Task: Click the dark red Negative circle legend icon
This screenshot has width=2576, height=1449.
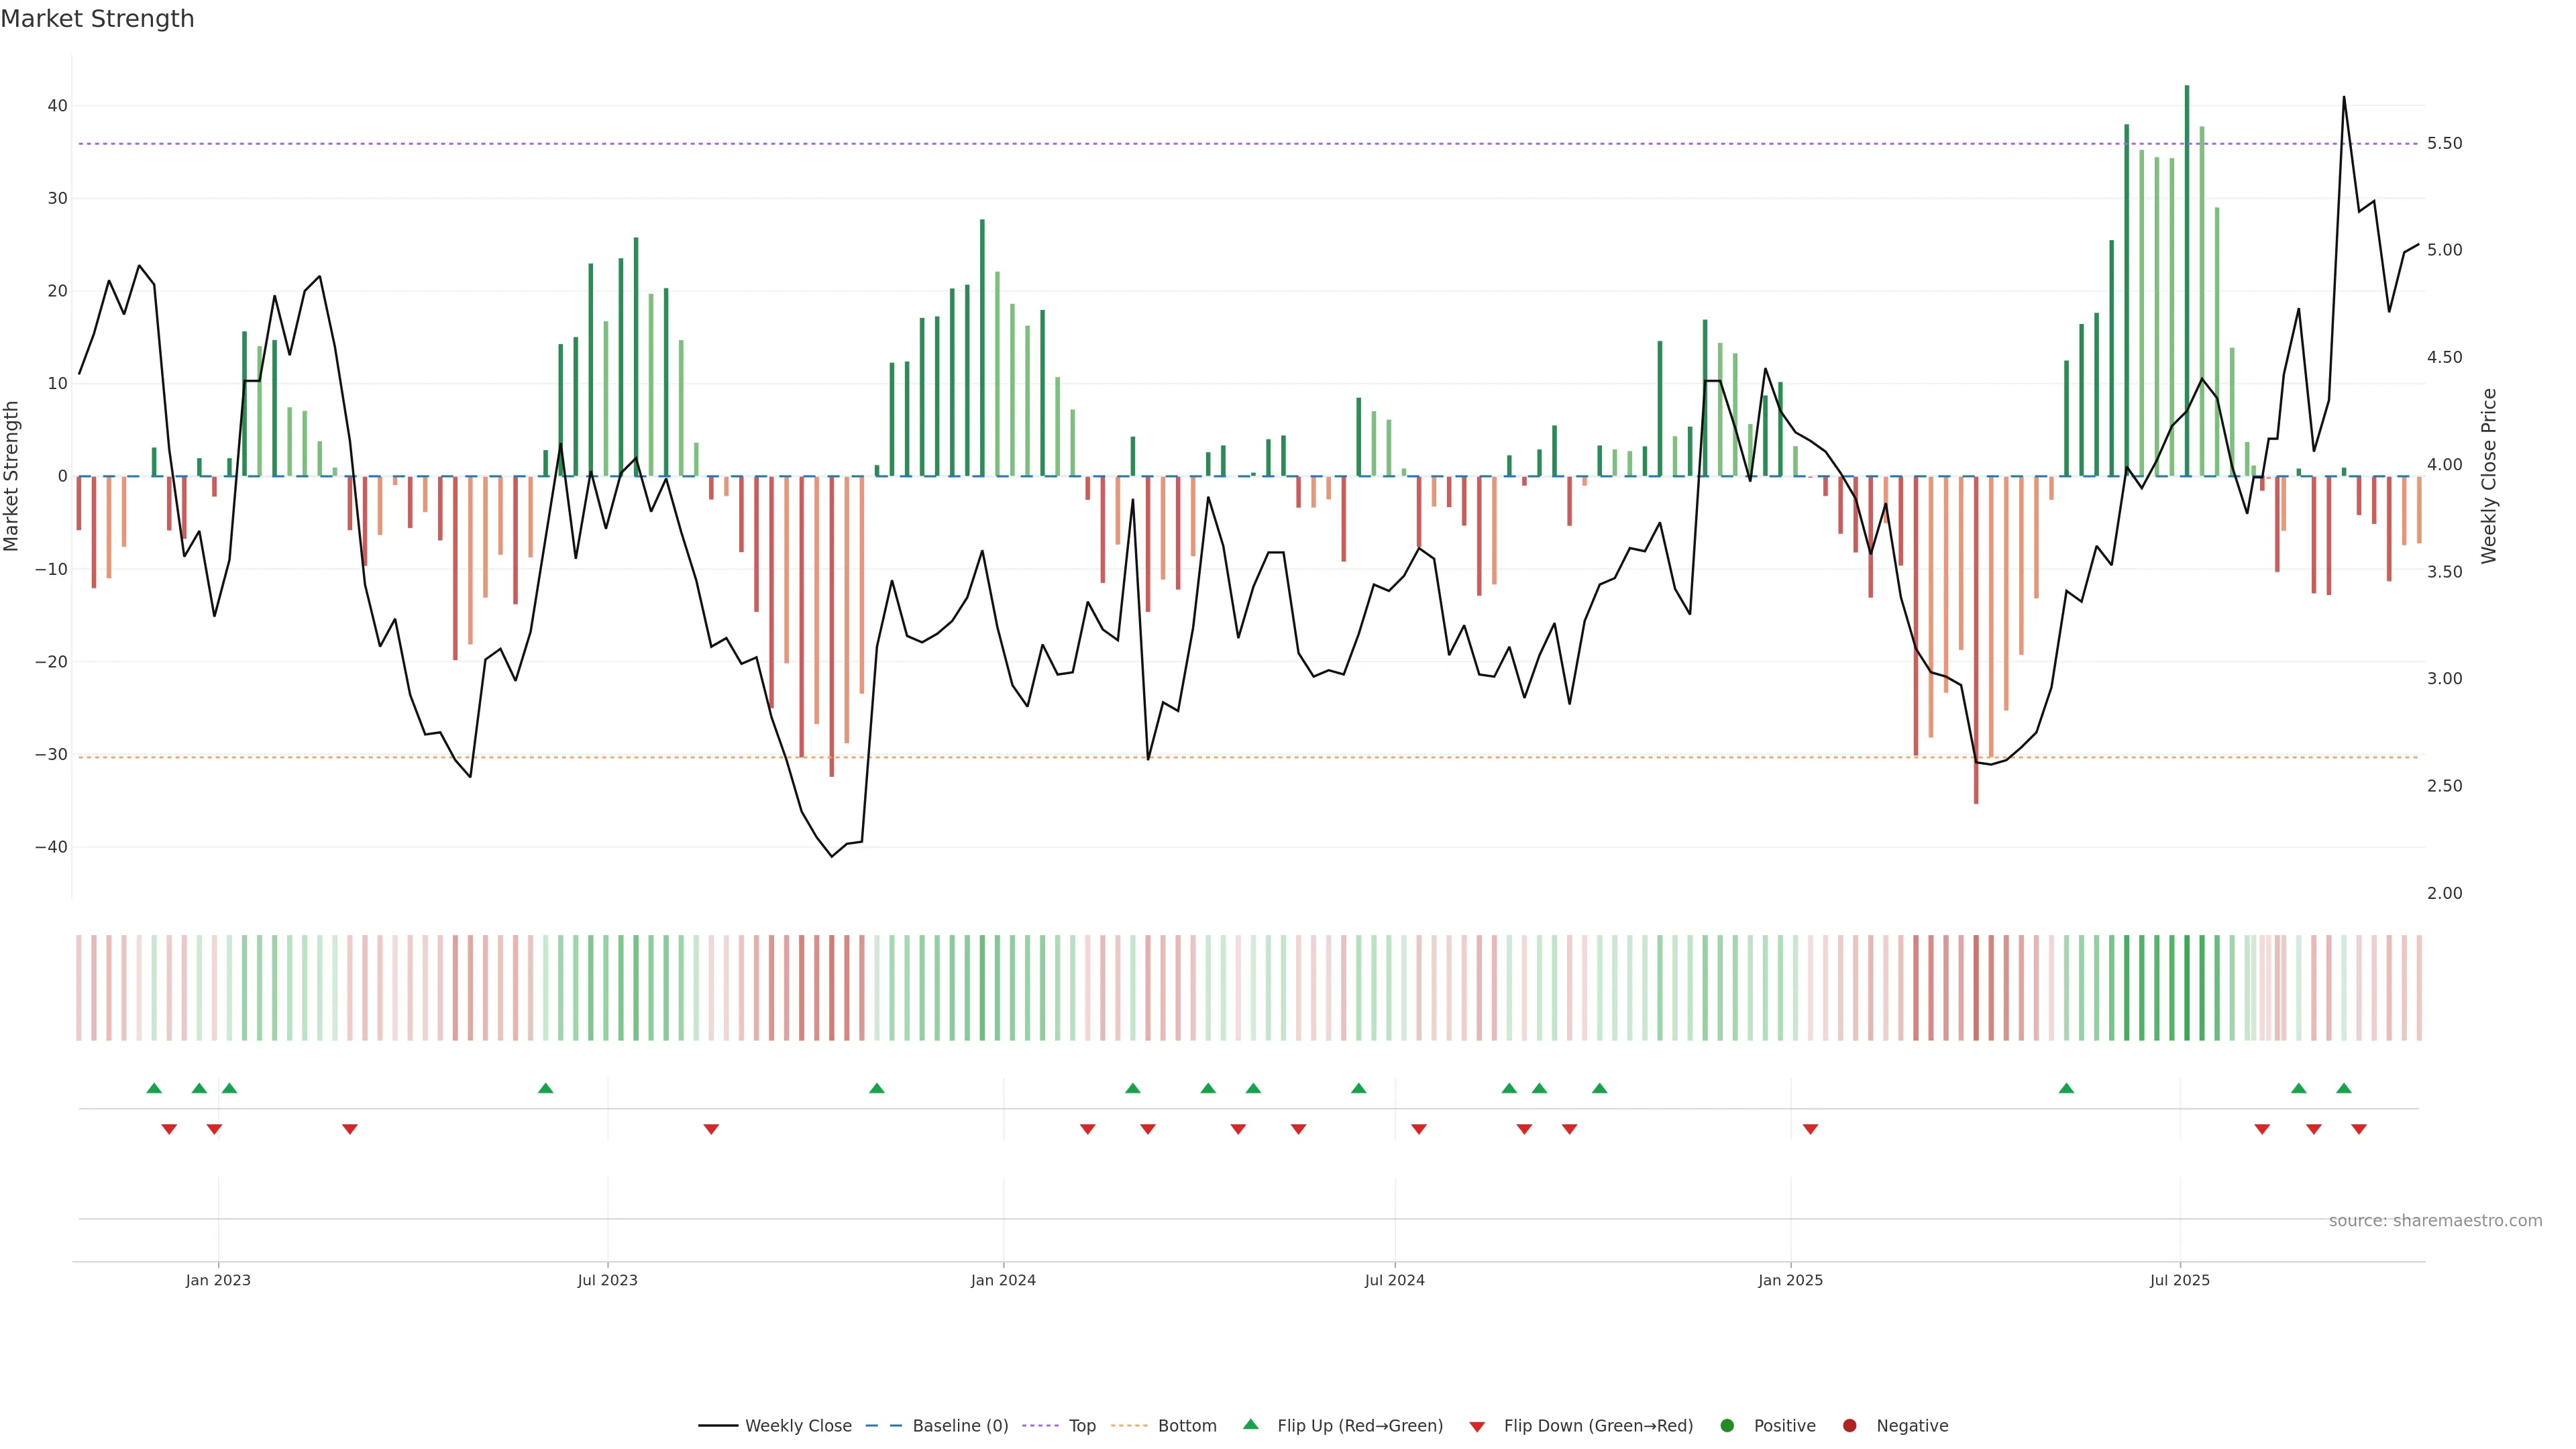Action: (x=1849, y=1425)
